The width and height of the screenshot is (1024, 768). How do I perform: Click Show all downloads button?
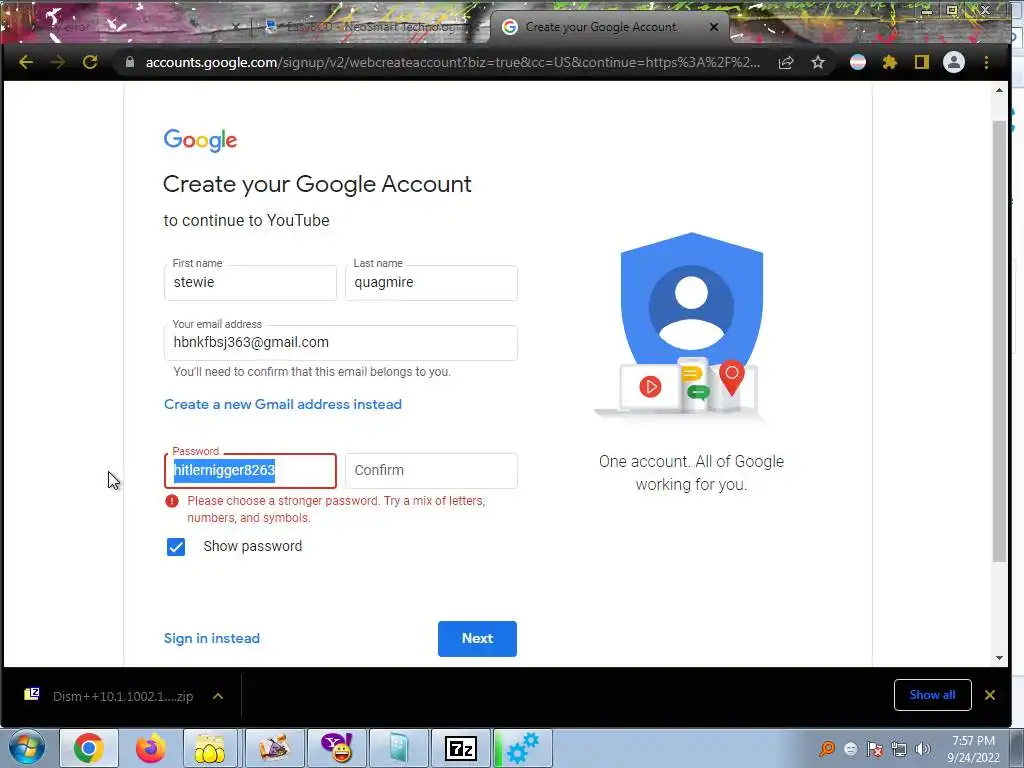933,695
